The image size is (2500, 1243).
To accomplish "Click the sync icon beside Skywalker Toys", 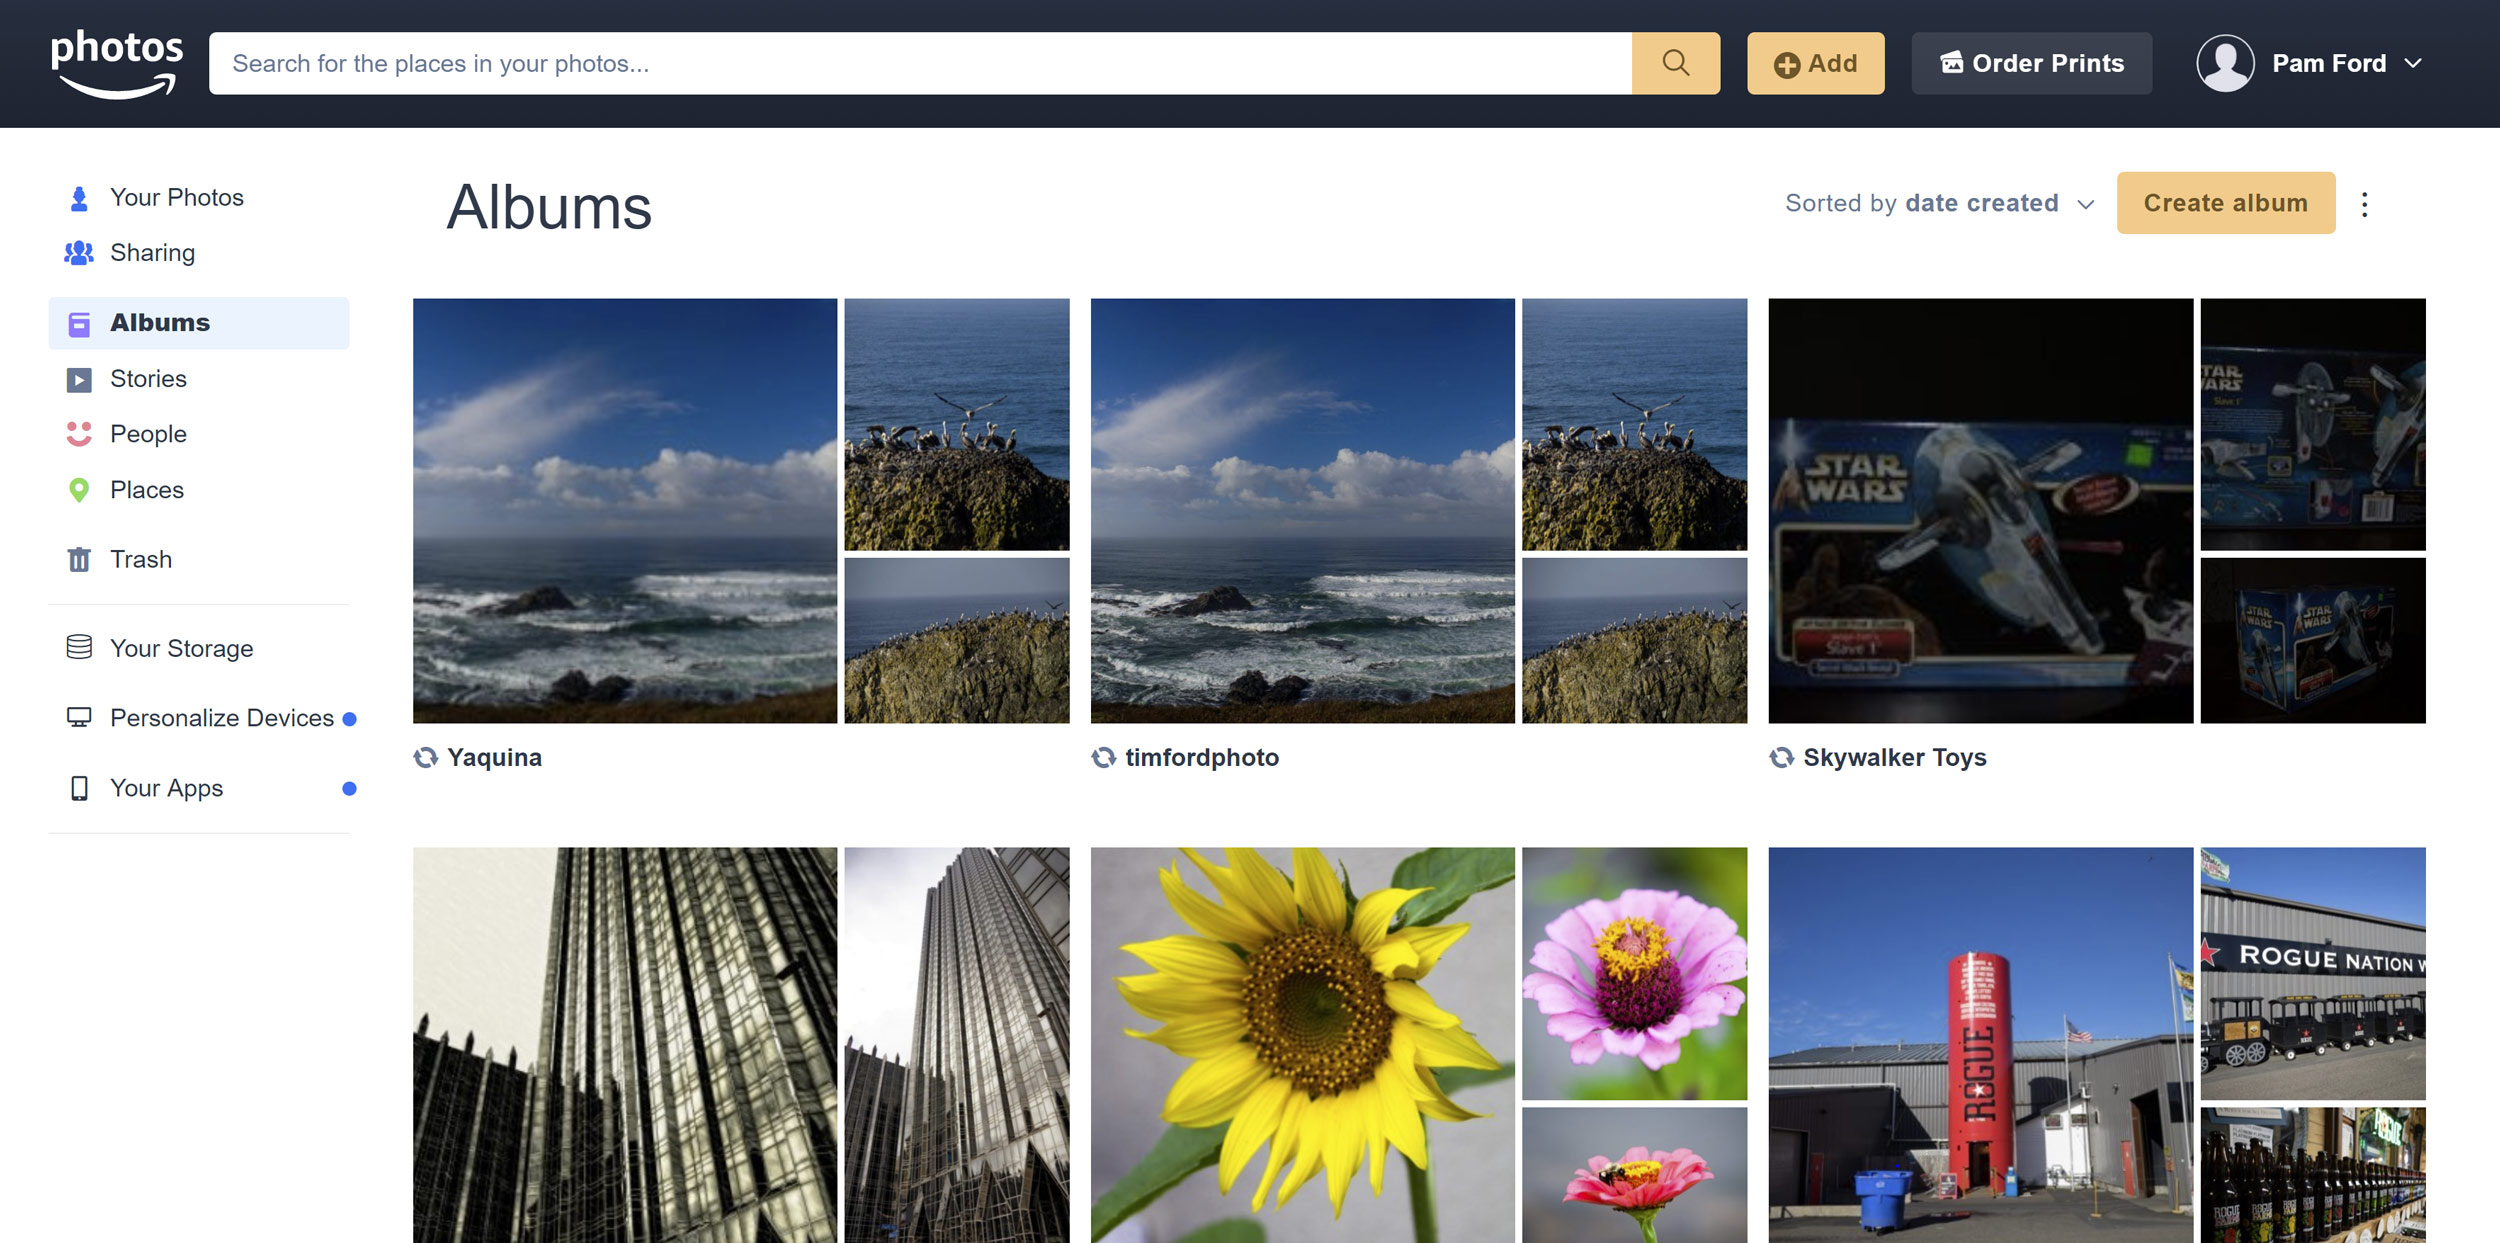I will [x=1781, y=758].
